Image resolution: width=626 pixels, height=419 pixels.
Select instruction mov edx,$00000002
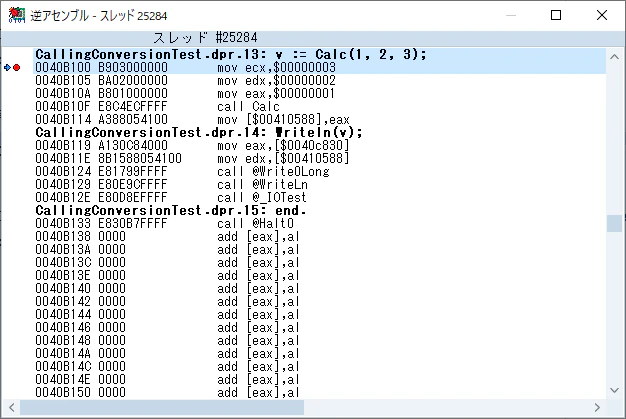coord(319,81)
